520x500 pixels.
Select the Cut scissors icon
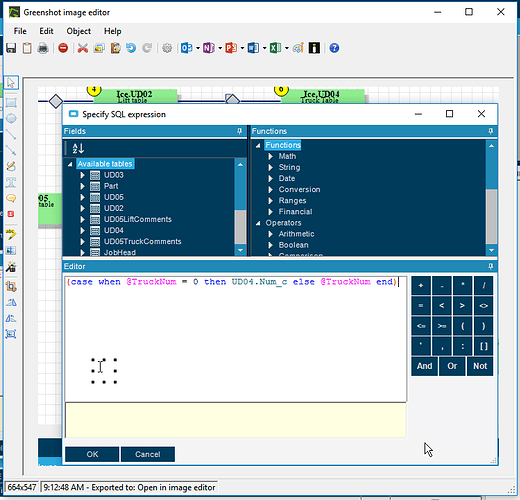pos(83,48)
